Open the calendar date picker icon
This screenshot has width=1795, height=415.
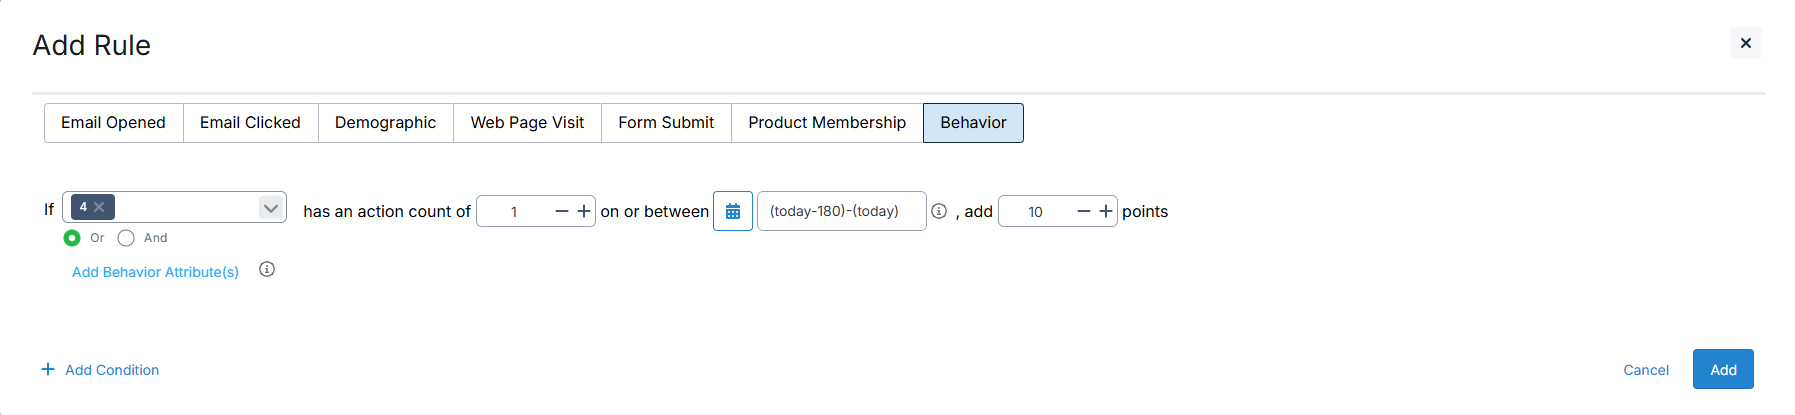(x=732, y=211)
